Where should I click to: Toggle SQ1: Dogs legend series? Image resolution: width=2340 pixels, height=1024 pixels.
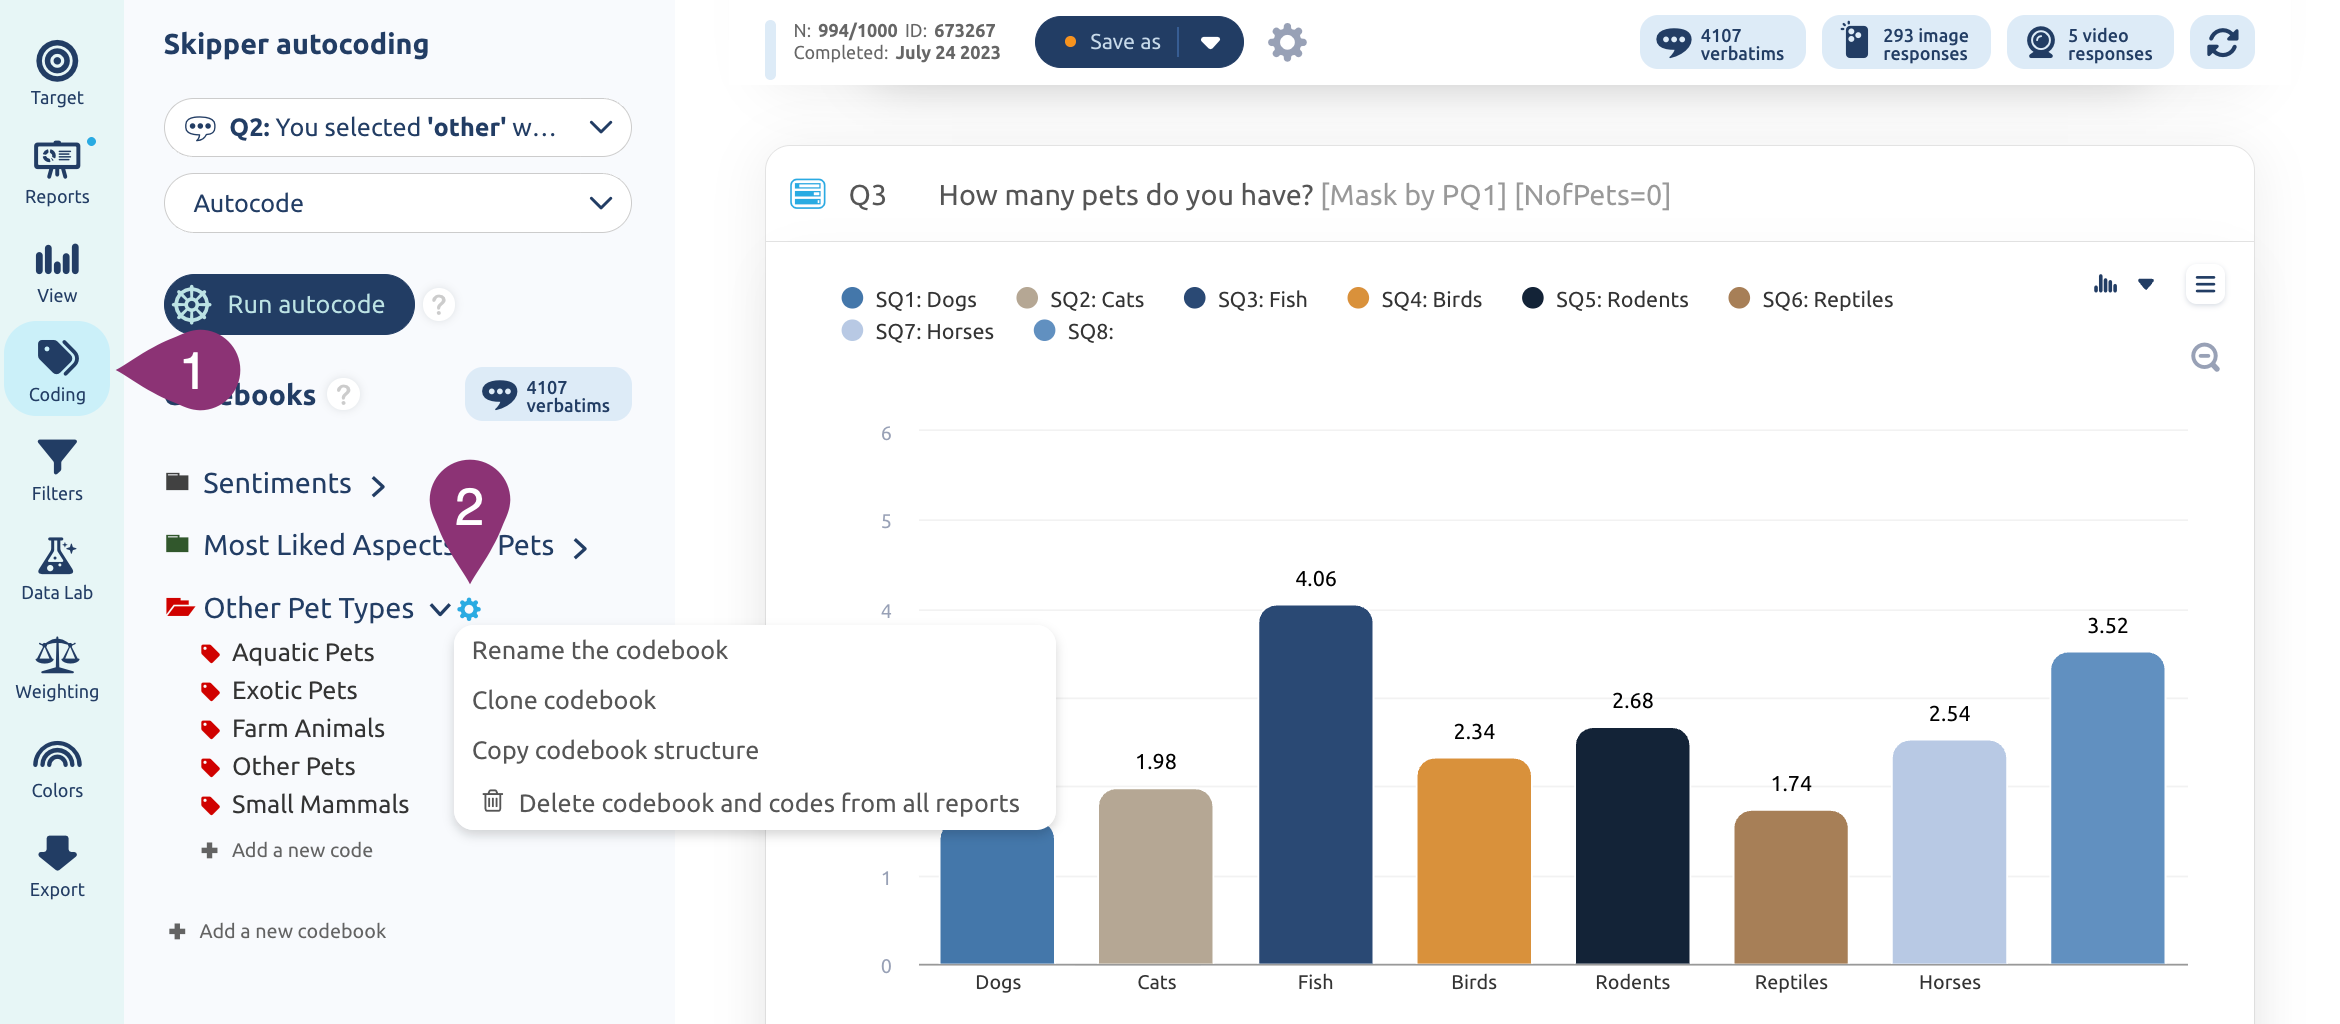point(909,299)
